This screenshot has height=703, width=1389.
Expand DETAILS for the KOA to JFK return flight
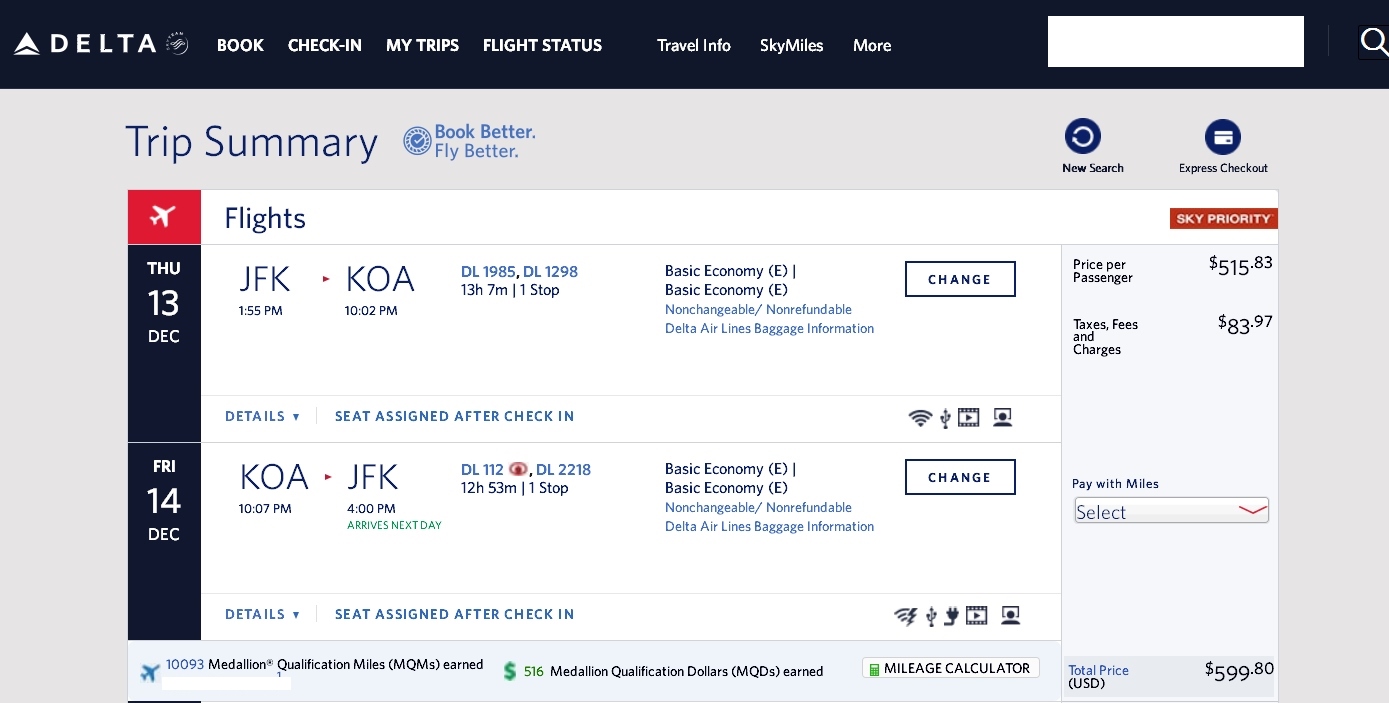coord(262,614)
